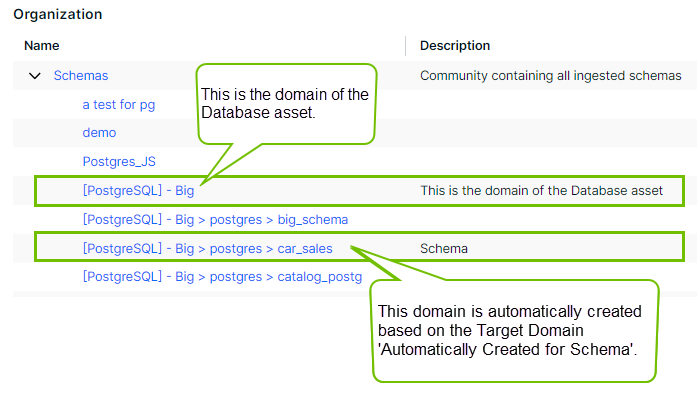697x401 pixels.
Task: Click the callout about the Database asset domain
Action: pos(285,103)
